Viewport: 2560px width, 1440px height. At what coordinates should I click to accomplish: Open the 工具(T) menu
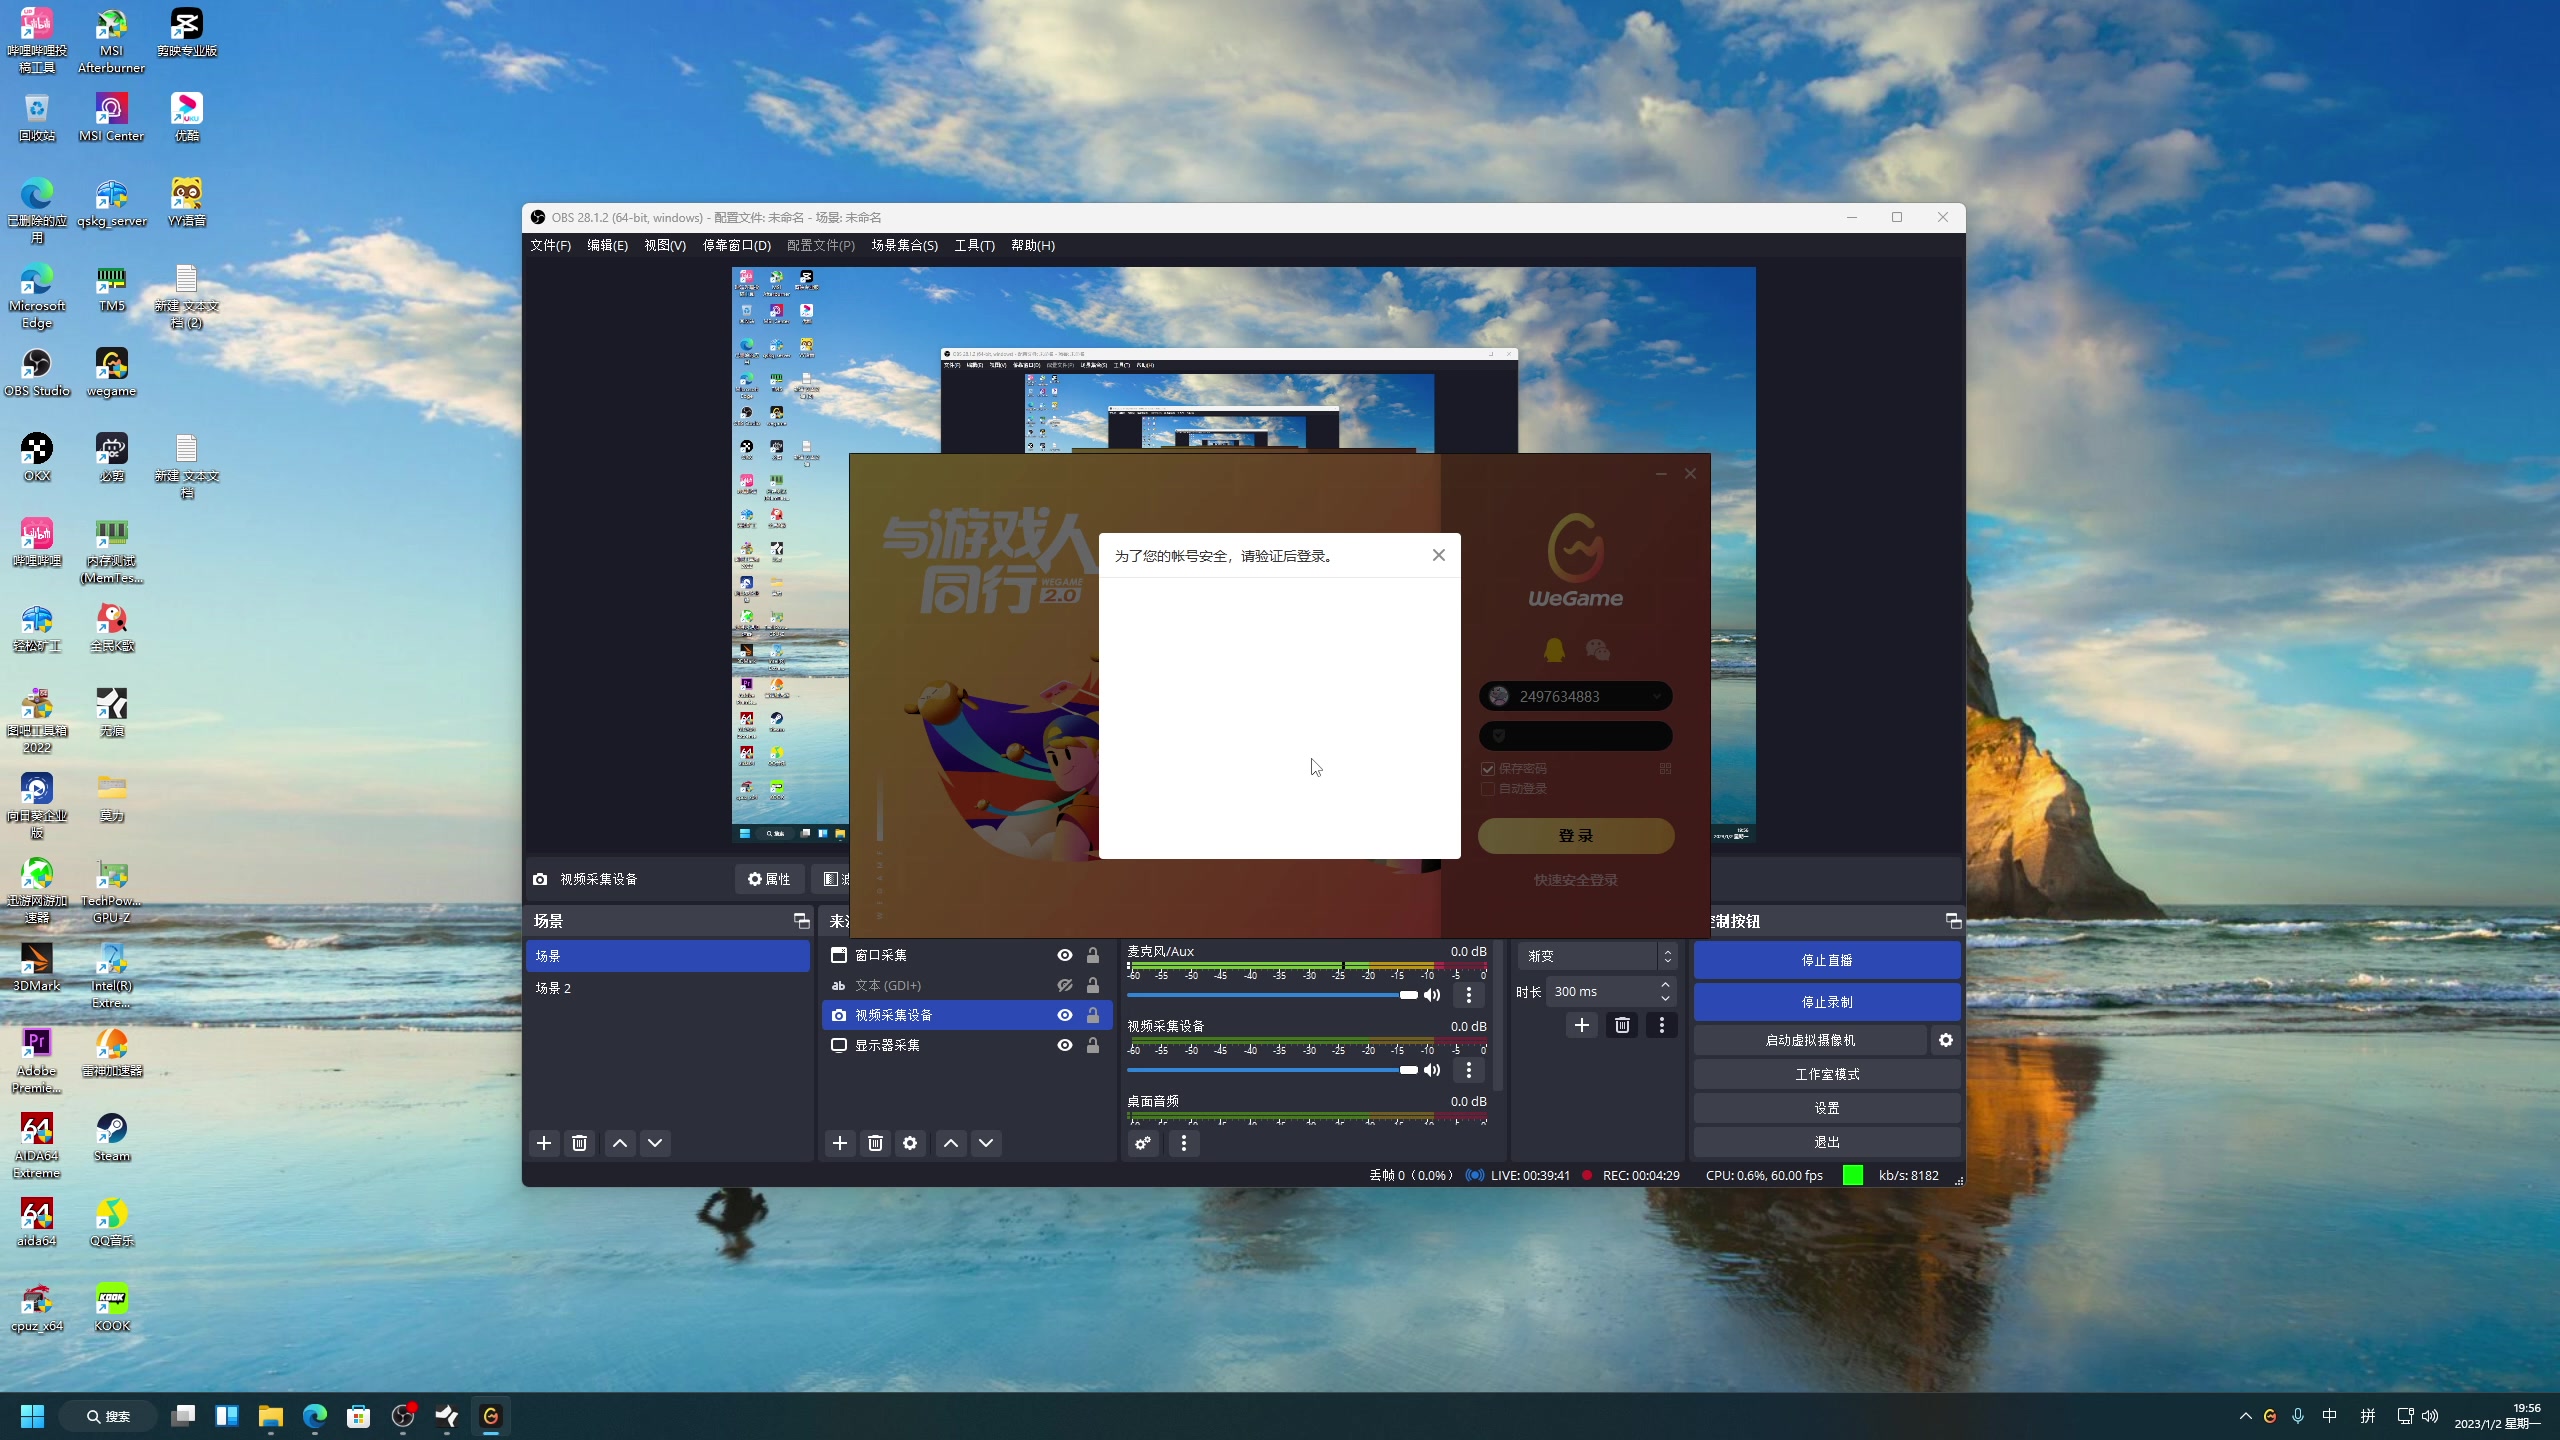pos(974,245)
